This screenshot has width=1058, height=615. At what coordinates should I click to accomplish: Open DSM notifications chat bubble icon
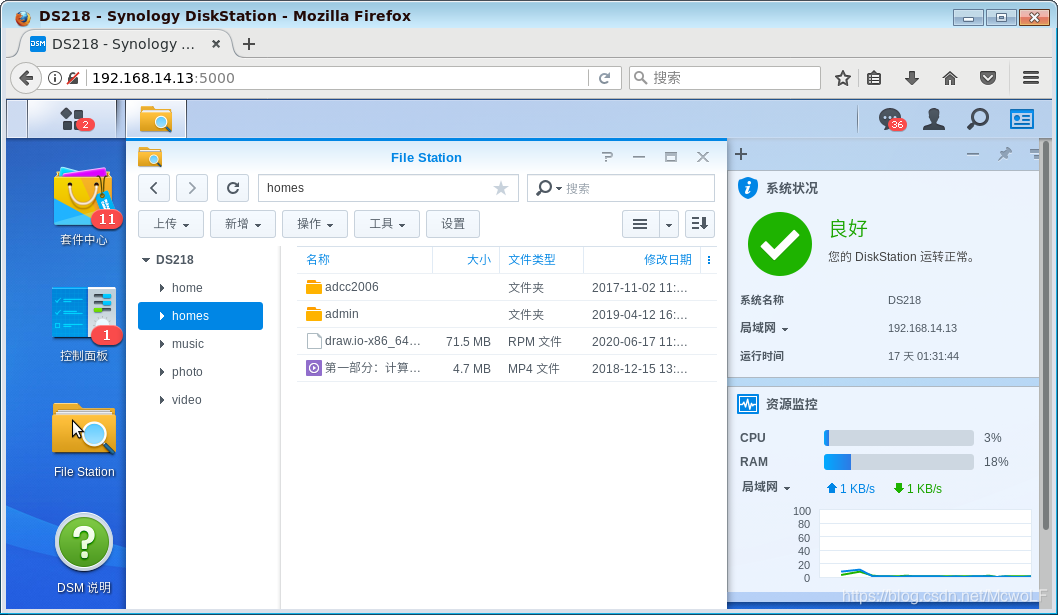coord(891,119)
